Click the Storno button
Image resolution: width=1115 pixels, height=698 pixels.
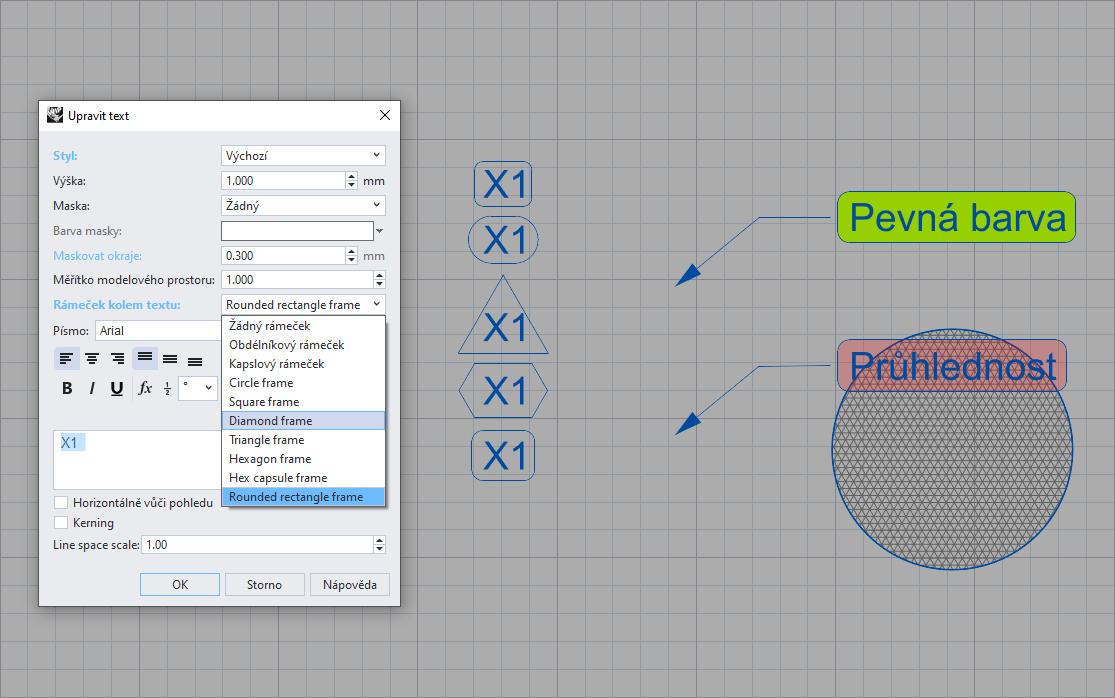tap(264, 585)
